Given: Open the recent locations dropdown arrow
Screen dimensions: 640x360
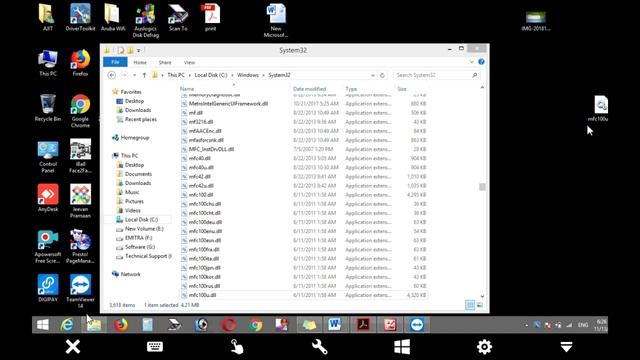Looking at the screenshot, I should (134, 75).
